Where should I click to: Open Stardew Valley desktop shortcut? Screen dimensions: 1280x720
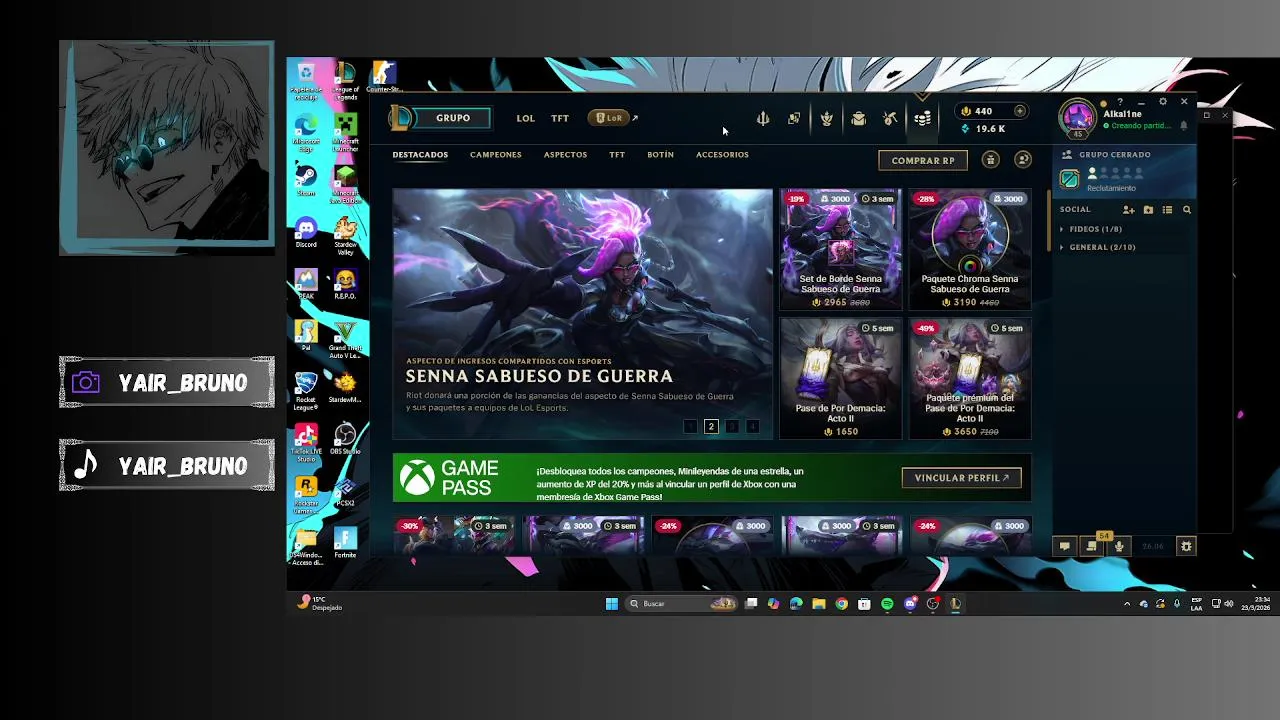[345, 235]
